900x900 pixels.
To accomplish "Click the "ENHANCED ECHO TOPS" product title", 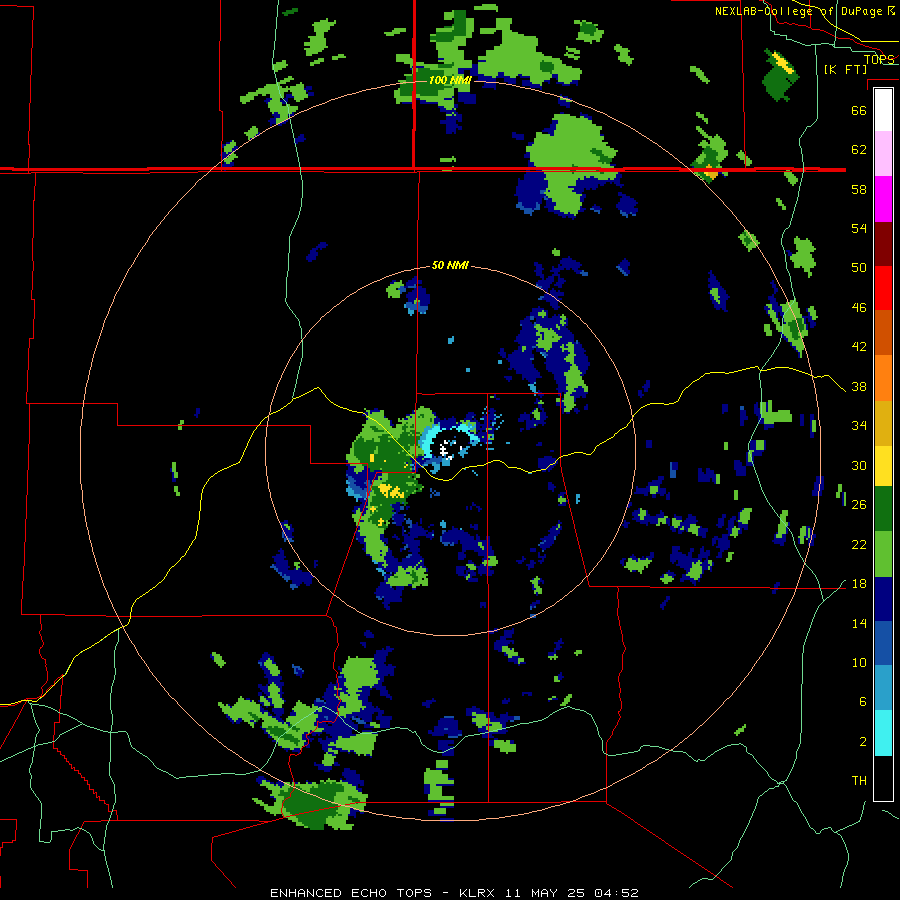I will point(351,893).
